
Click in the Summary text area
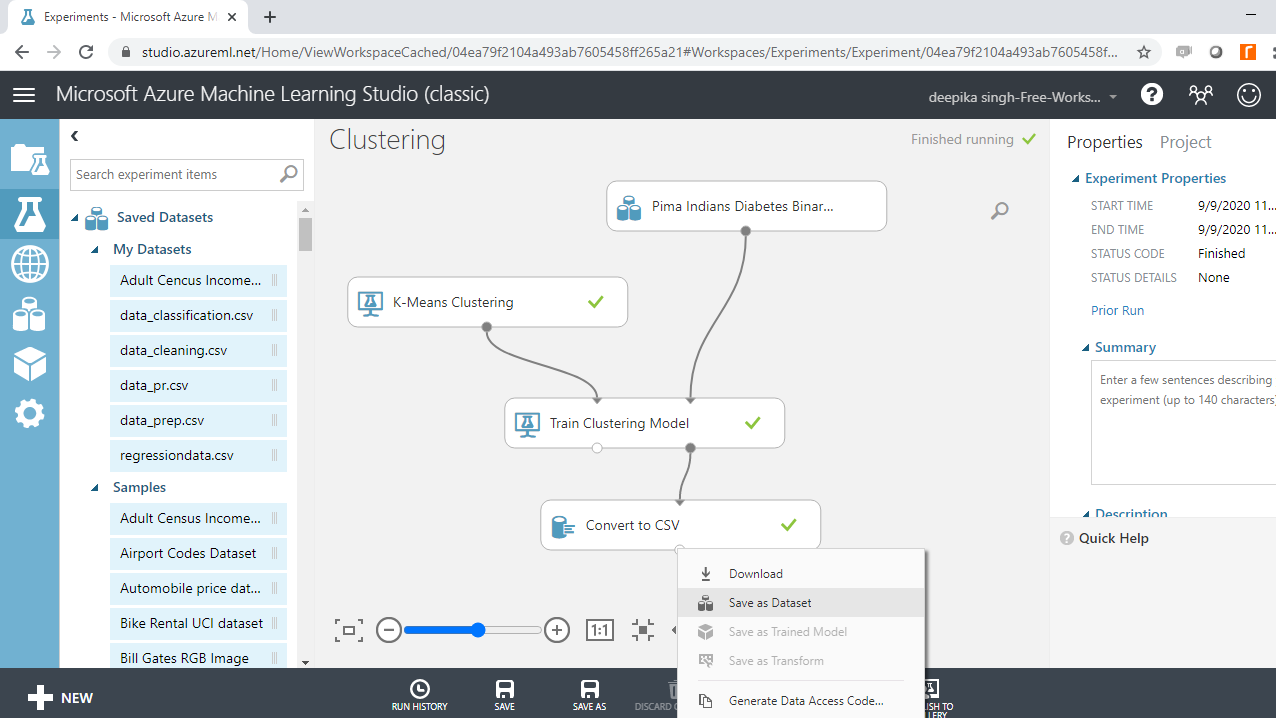1183,422
